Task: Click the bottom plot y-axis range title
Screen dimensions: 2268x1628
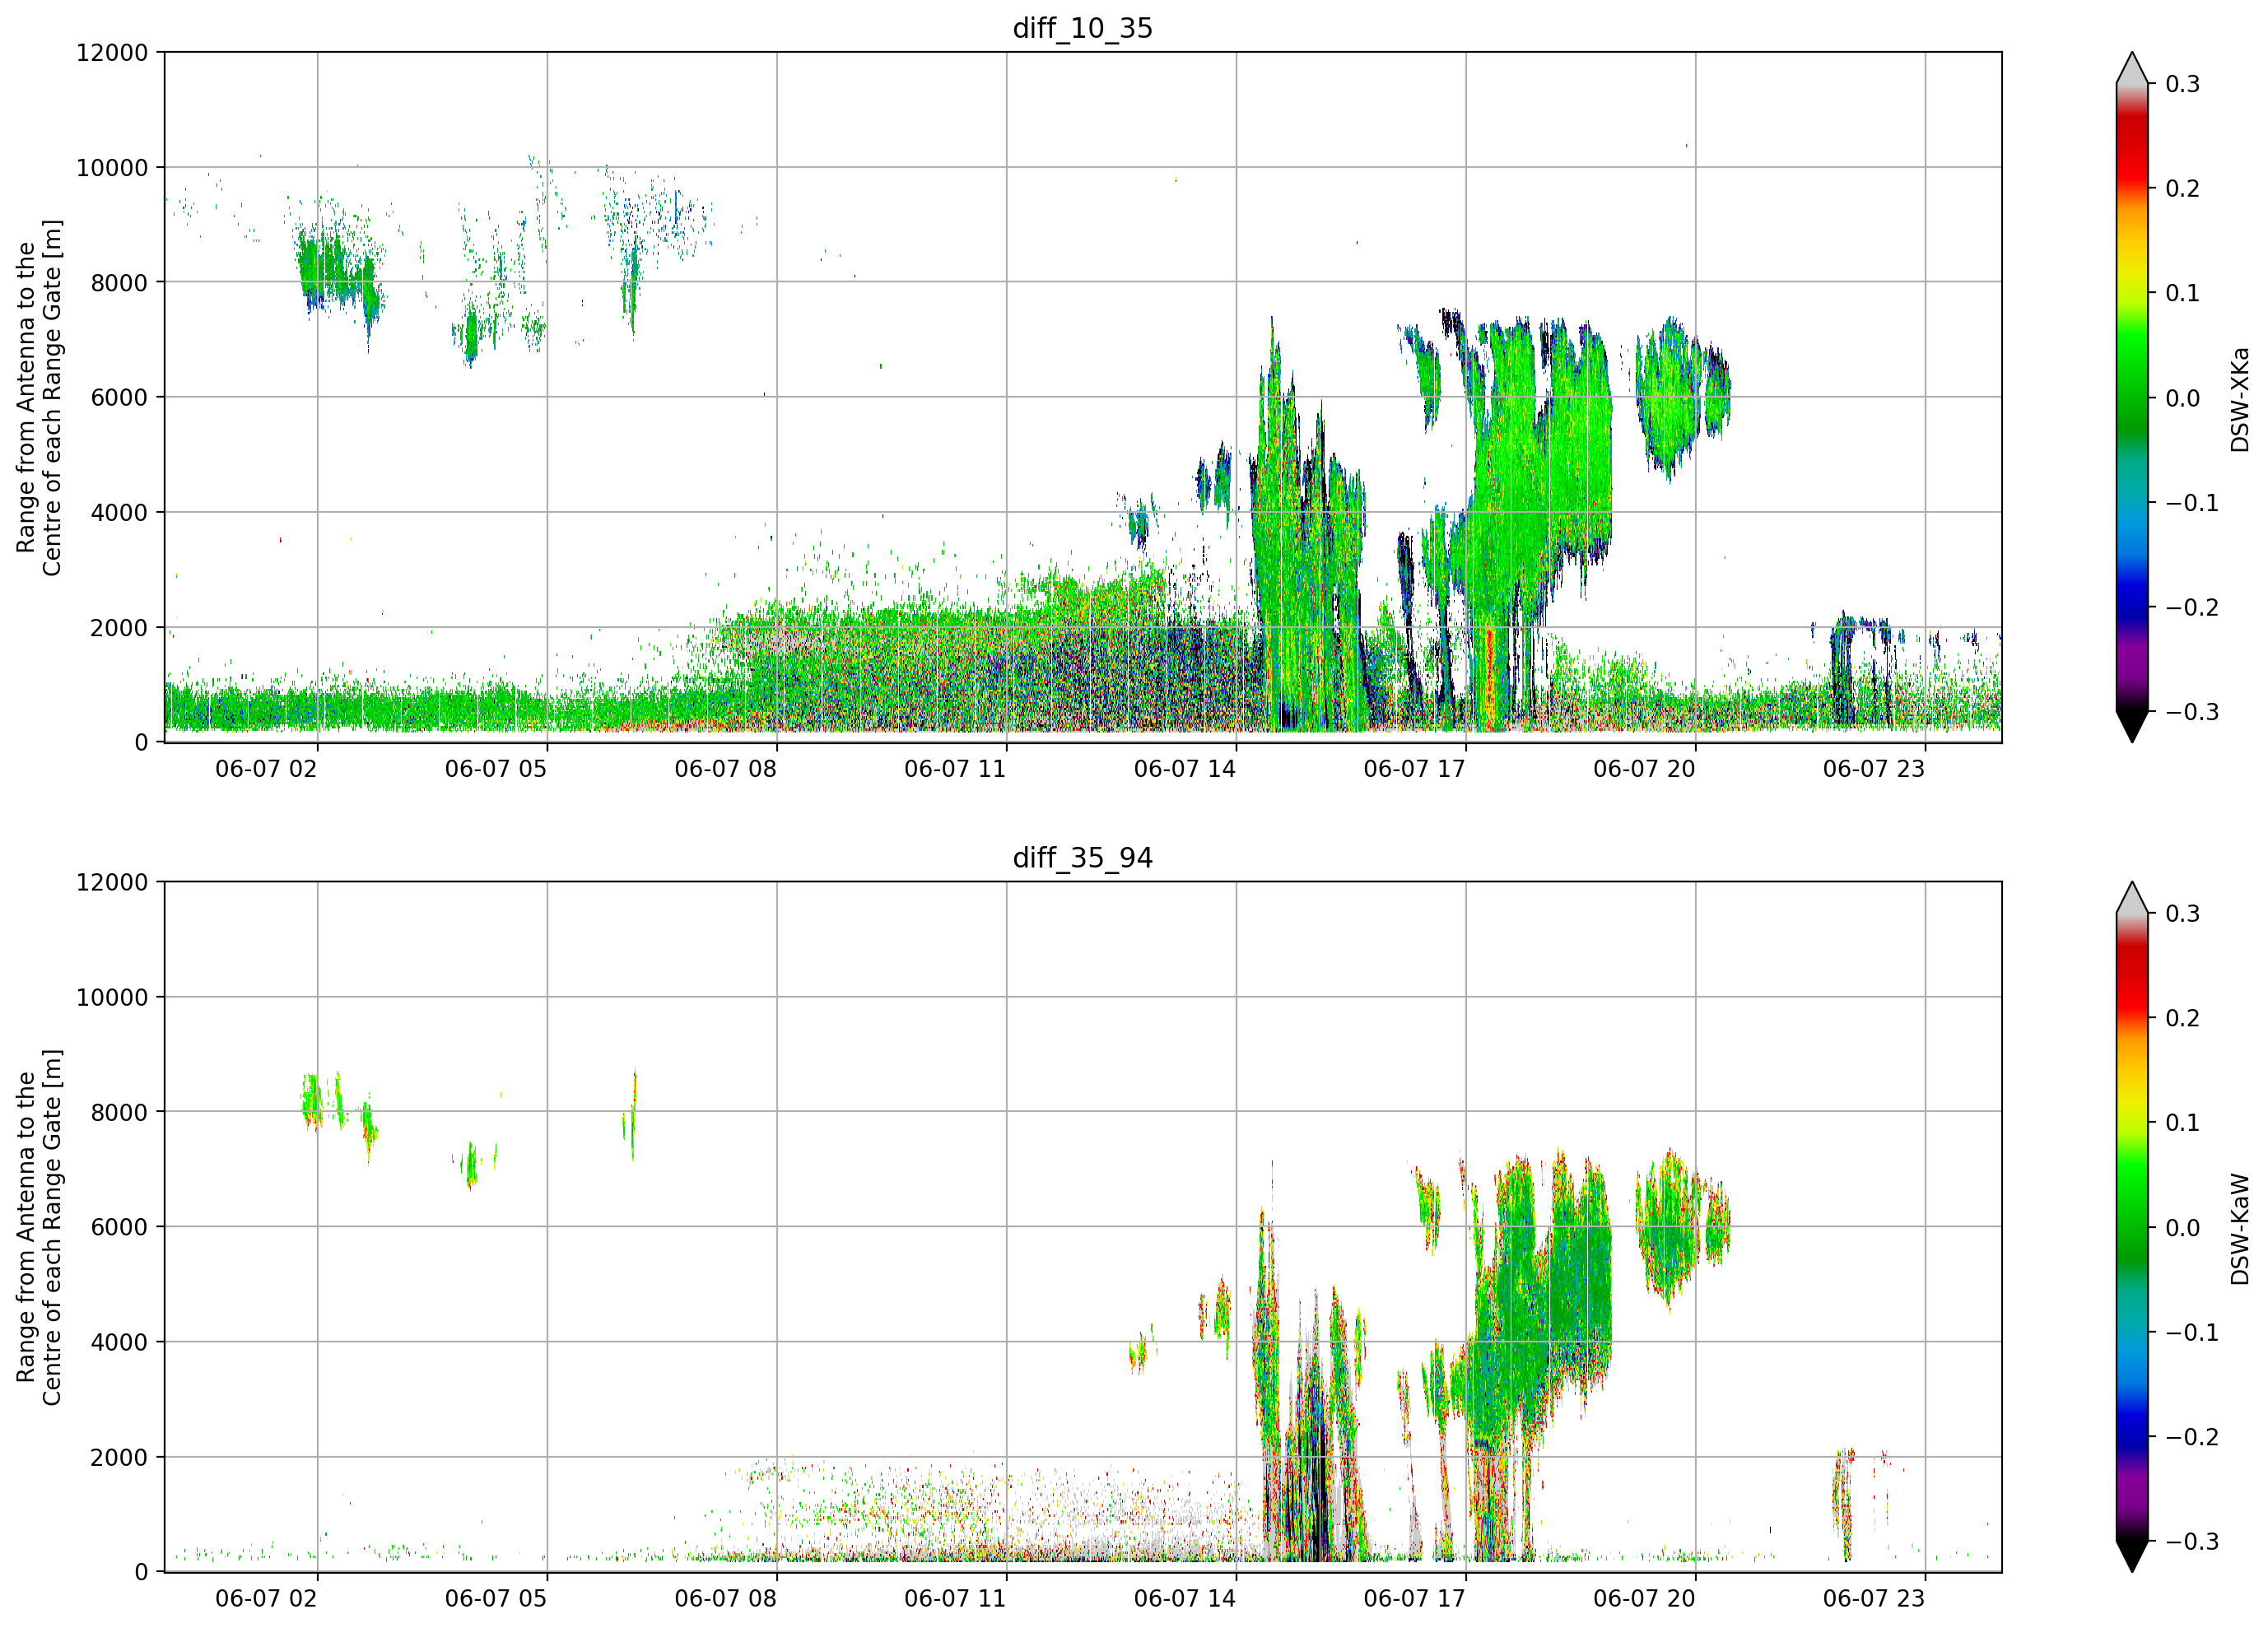Action: (39, 1227)
